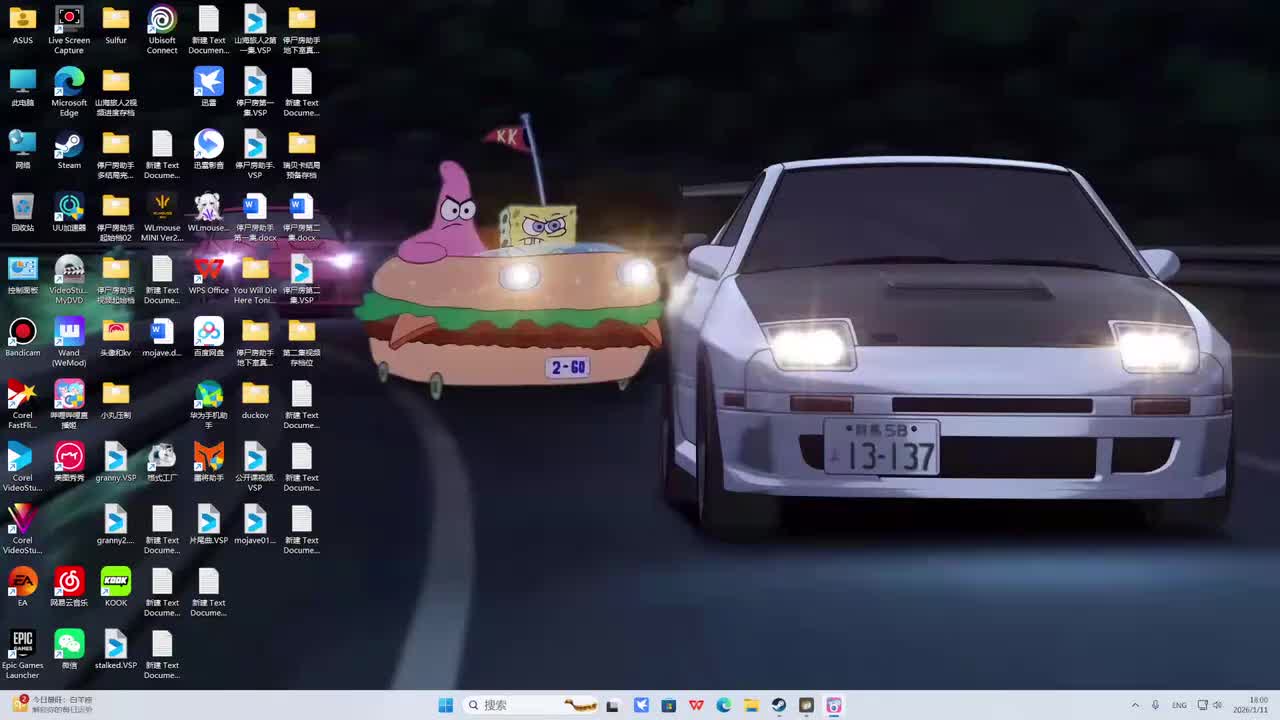Open Steam from the taskbar
The image size is (1280, 720).
click(779, 705)
